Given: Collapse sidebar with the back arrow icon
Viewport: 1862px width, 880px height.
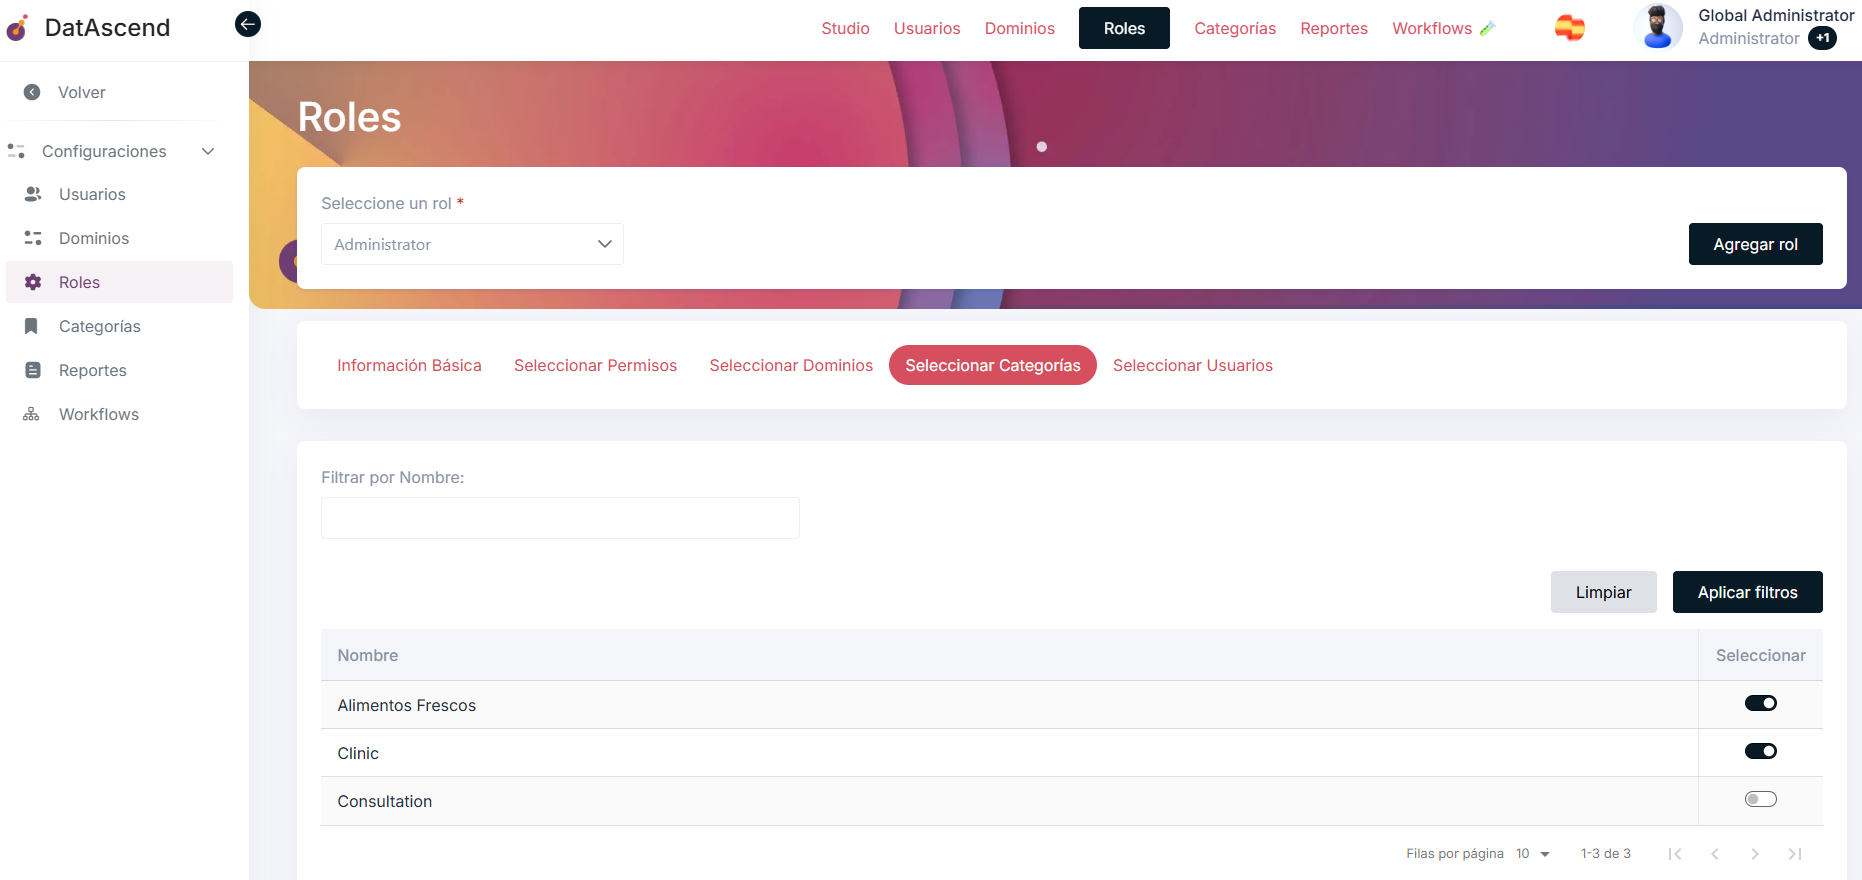Looking at the screenshot, I should click(248, 24).
